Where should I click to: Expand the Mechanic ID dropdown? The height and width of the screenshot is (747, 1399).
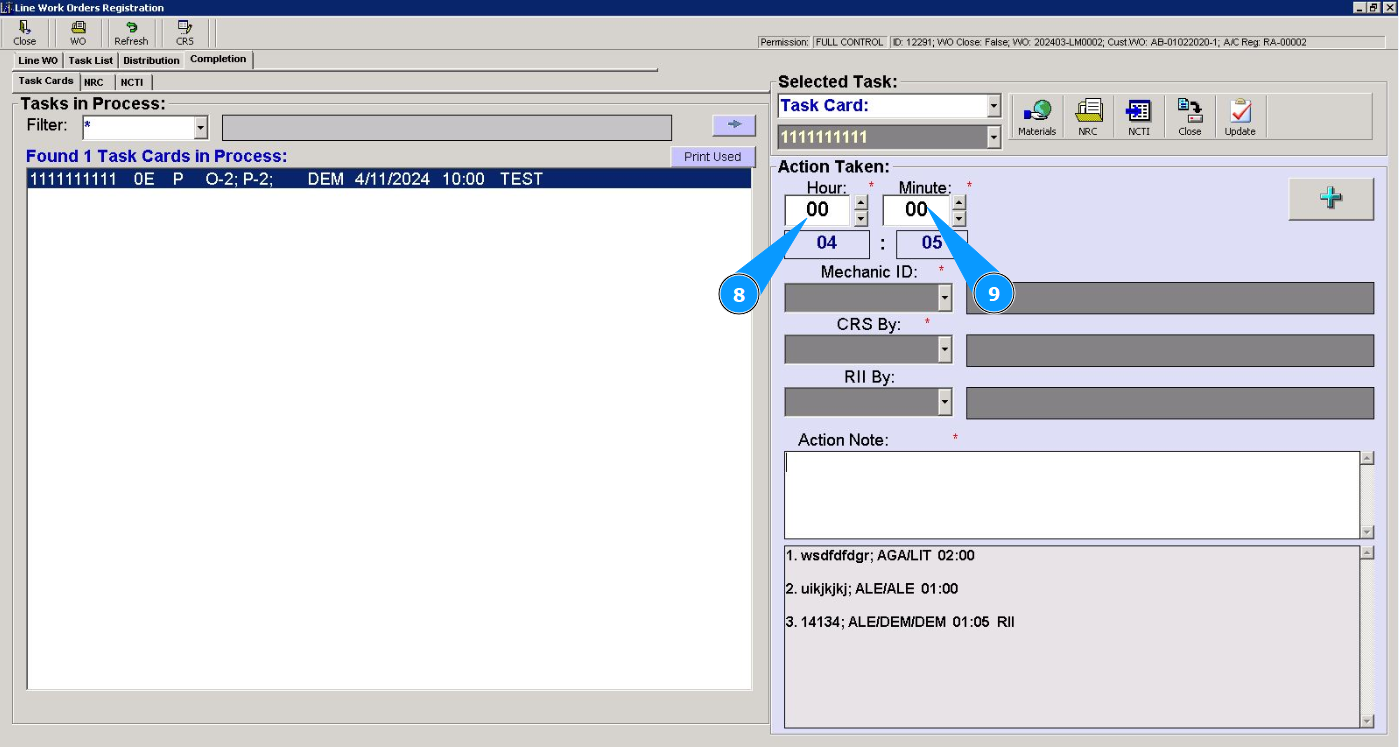[x=944, y=298]
